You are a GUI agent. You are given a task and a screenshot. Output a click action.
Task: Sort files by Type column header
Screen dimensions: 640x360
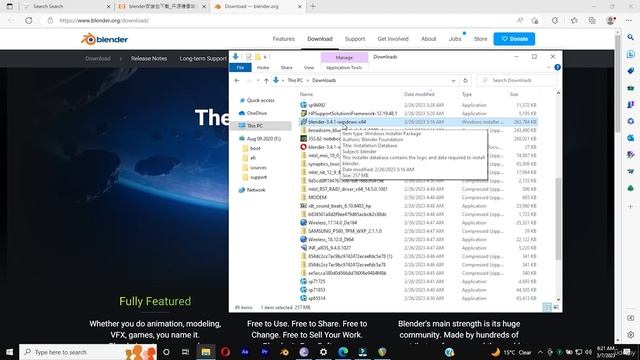(467, 94)
